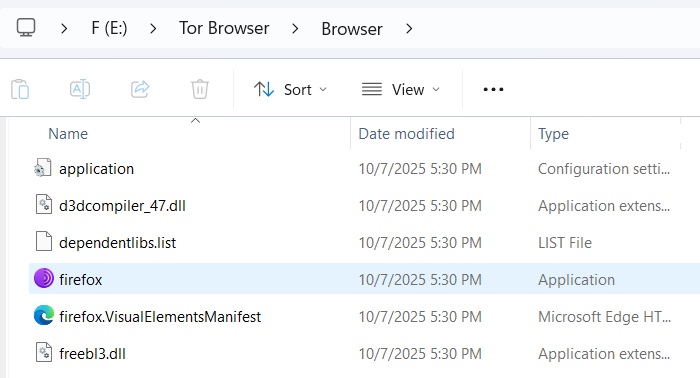Click date modified of dependentlibs.list row
Viewport: 700px width, 378px height.
pyautogui.click(x=420, y=243)
